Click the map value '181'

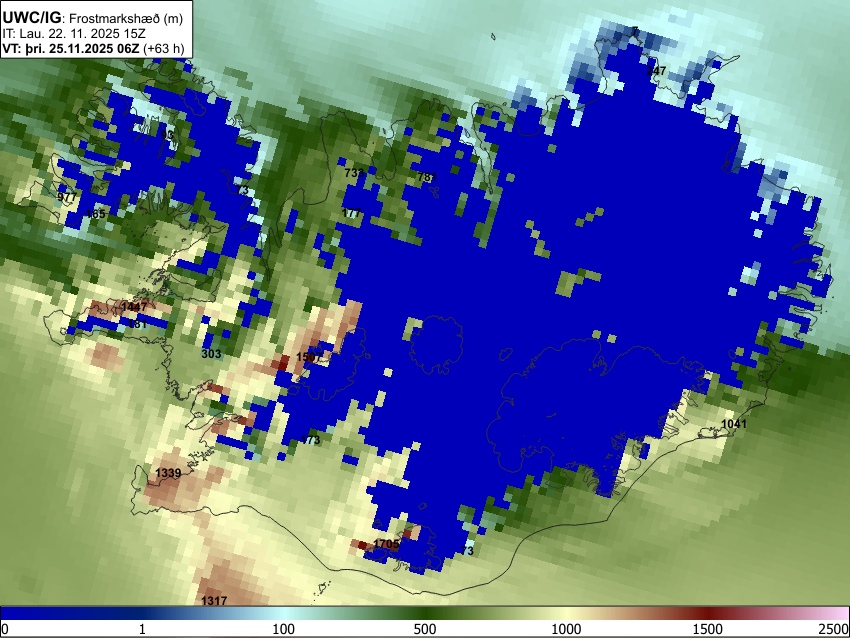point(137,324)
